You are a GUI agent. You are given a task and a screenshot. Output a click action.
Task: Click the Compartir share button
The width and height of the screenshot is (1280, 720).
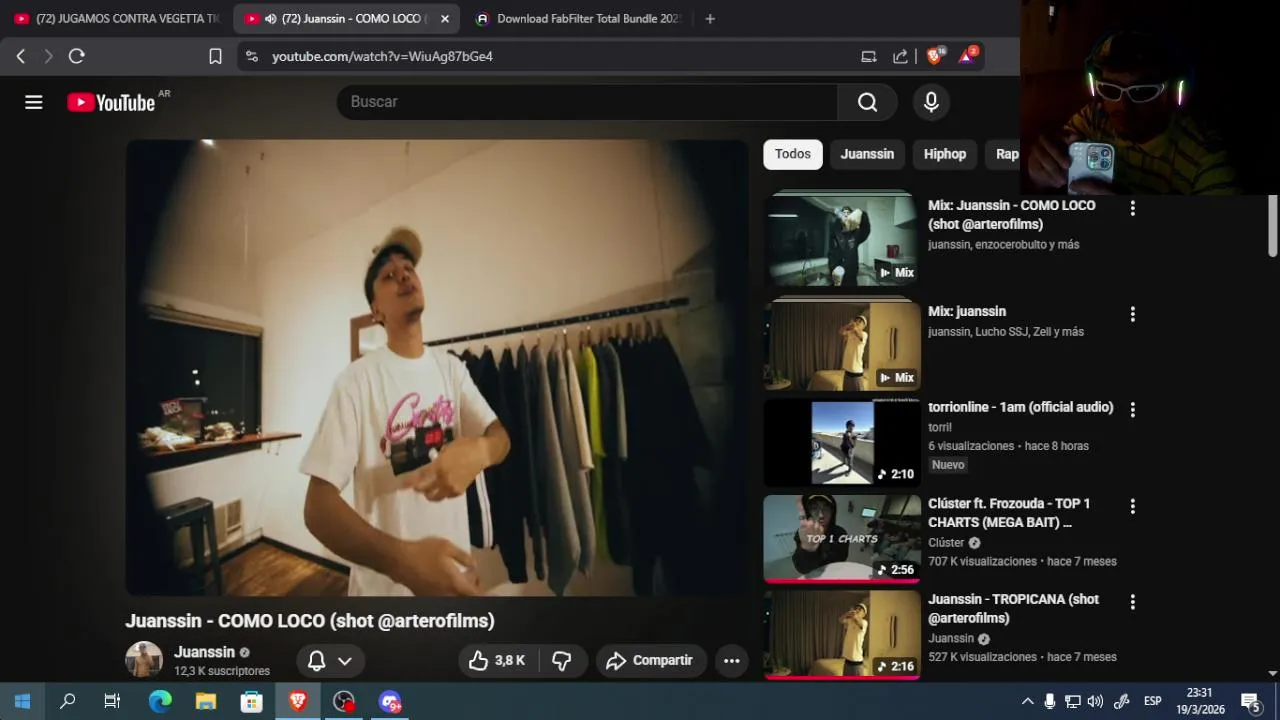tap(651, 660)
